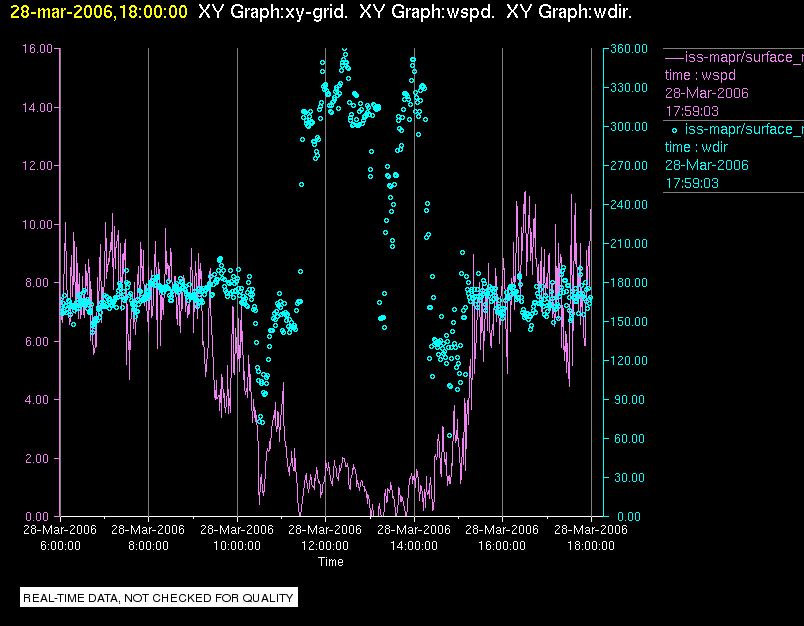Select the 'XY Graph:xy-grid.' title text
This screenshot has height=626, width=804.
[x=273, y=12]
